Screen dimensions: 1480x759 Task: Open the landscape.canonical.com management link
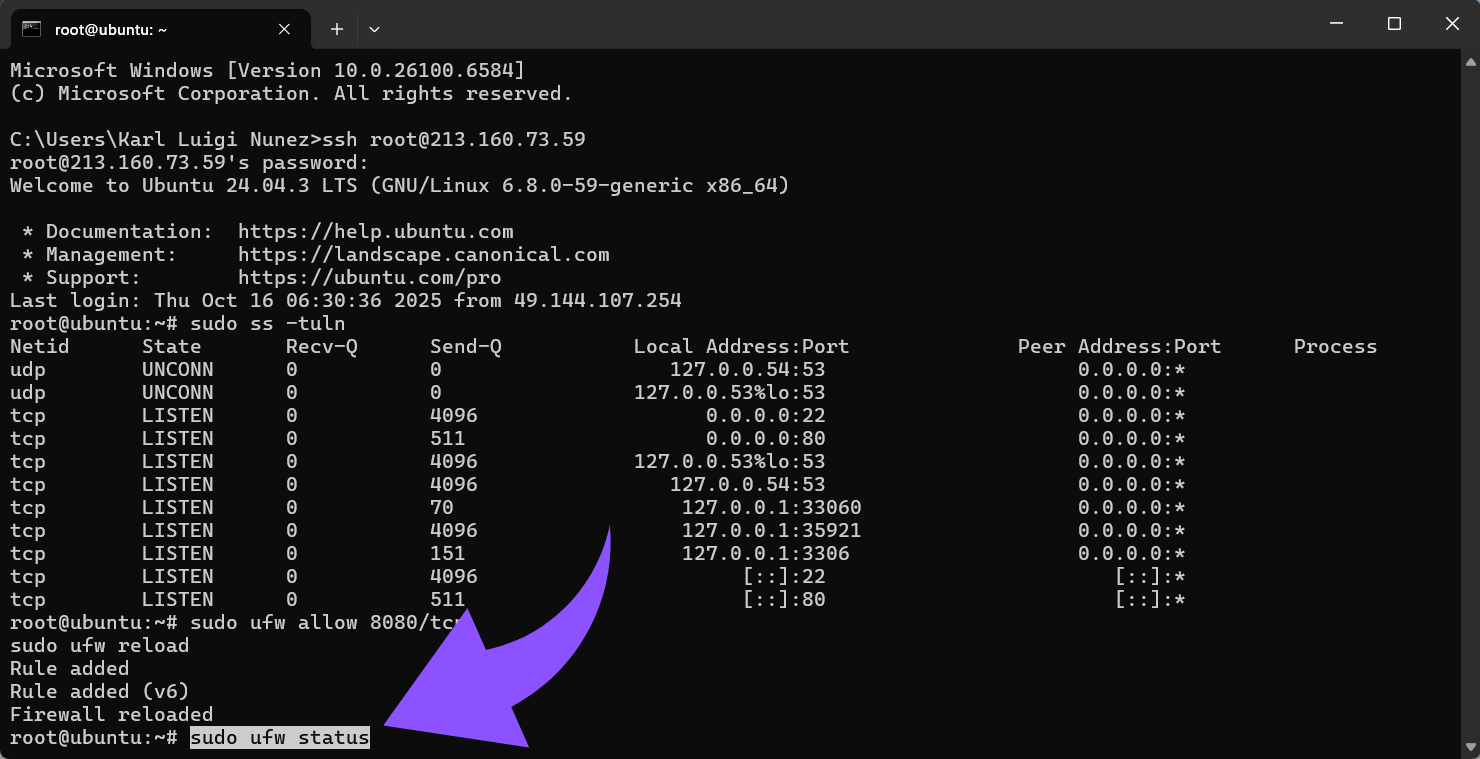coord(423,254)
